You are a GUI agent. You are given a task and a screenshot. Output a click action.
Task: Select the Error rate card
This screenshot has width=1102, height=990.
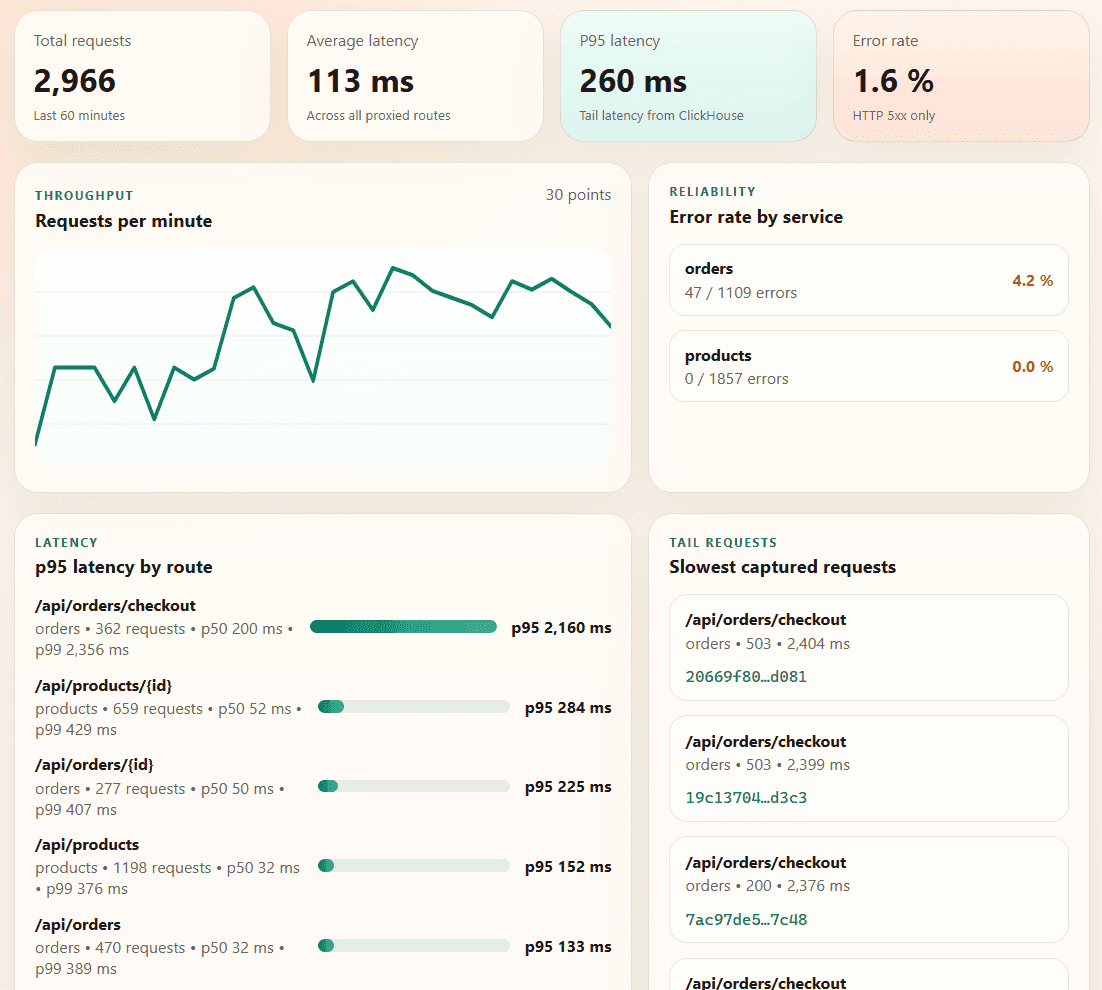tap(961, 76)
